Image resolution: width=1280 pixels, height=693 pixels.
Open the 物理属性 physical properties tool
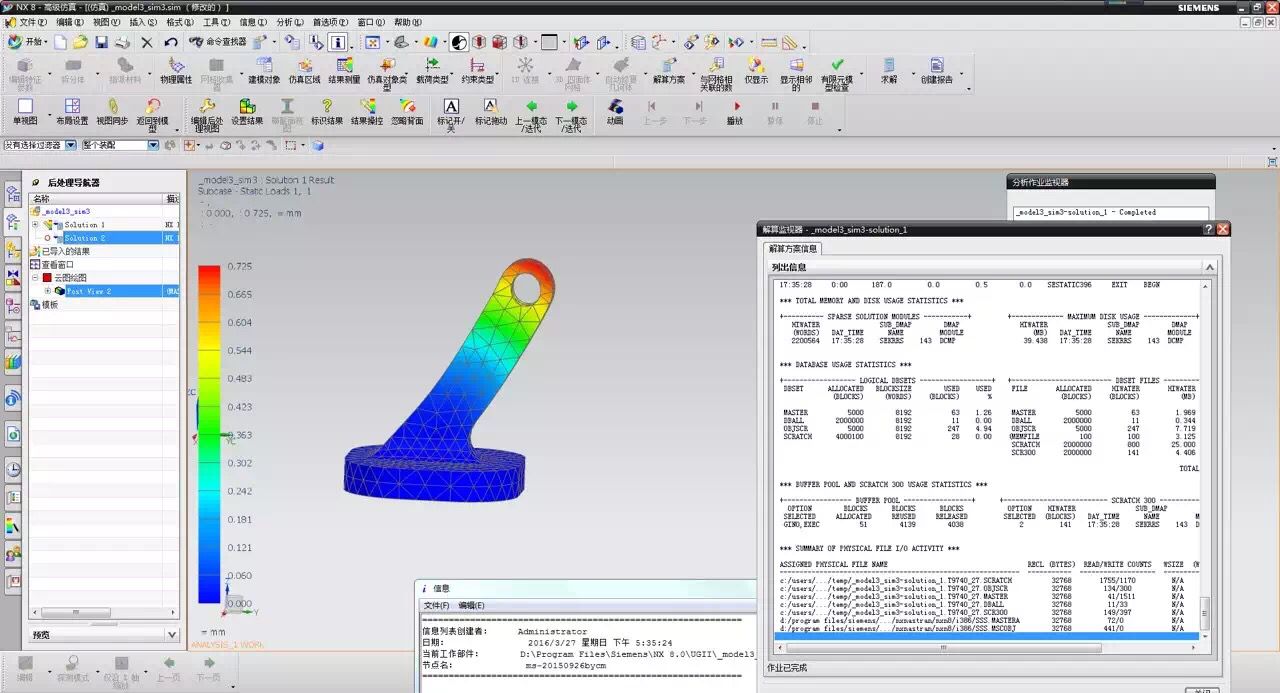click(x=176, y=71)
